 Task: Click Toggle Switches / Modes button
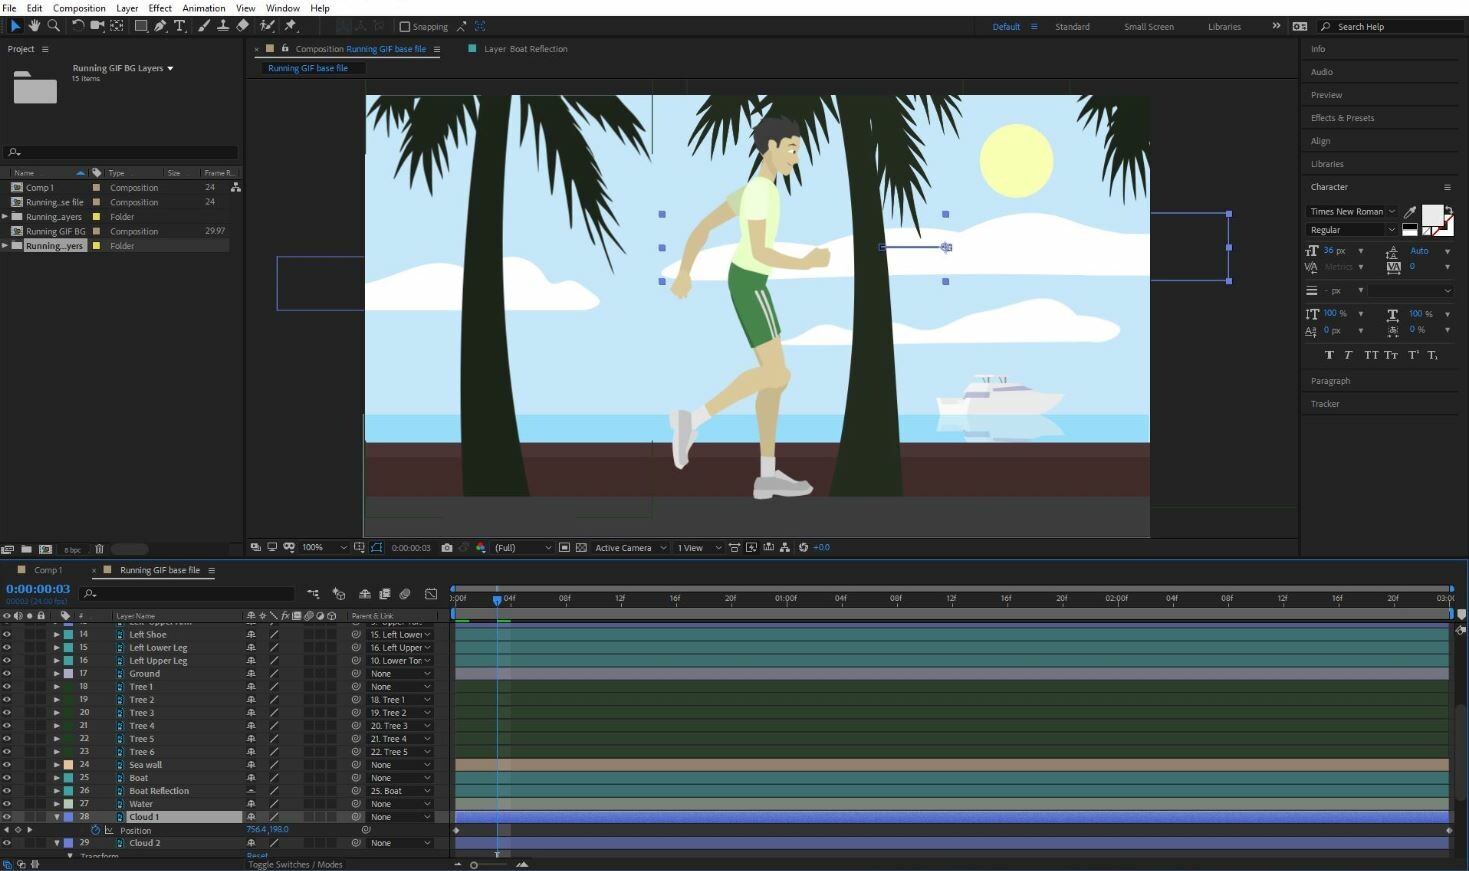click(295, 864)
